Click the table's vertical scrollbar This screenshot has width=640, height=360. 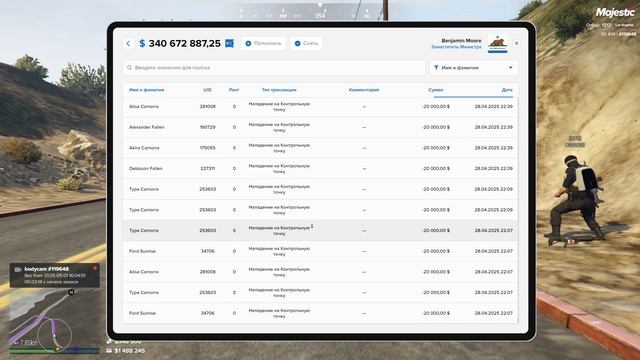pyautogui.click(x=518, y=210)
